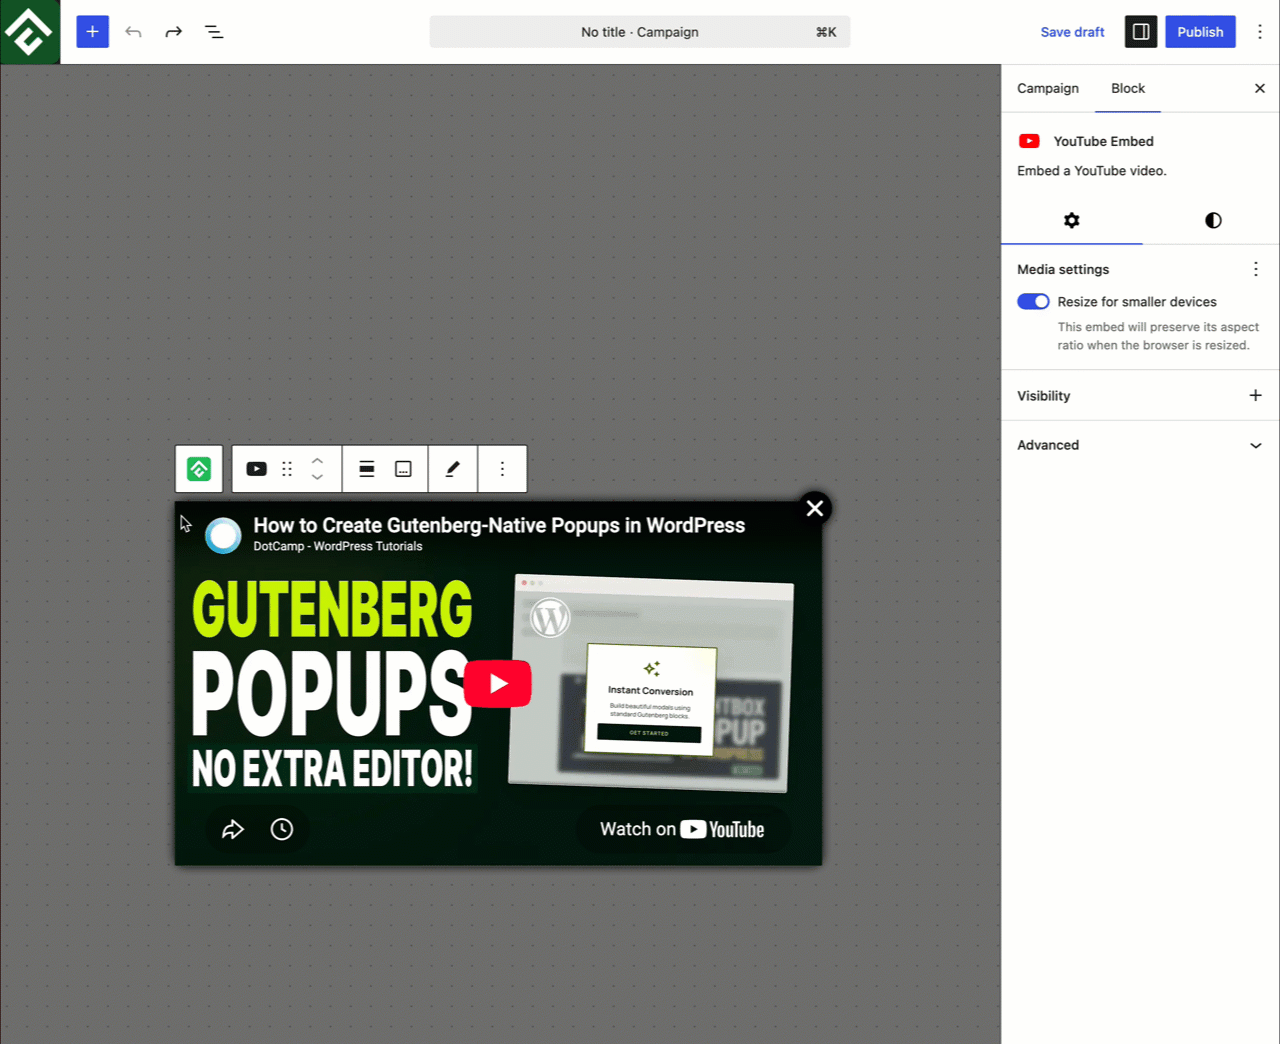This screenshot has width=1280, height=1044.
Task: Open the block alignment options
Action: [367, 469]
